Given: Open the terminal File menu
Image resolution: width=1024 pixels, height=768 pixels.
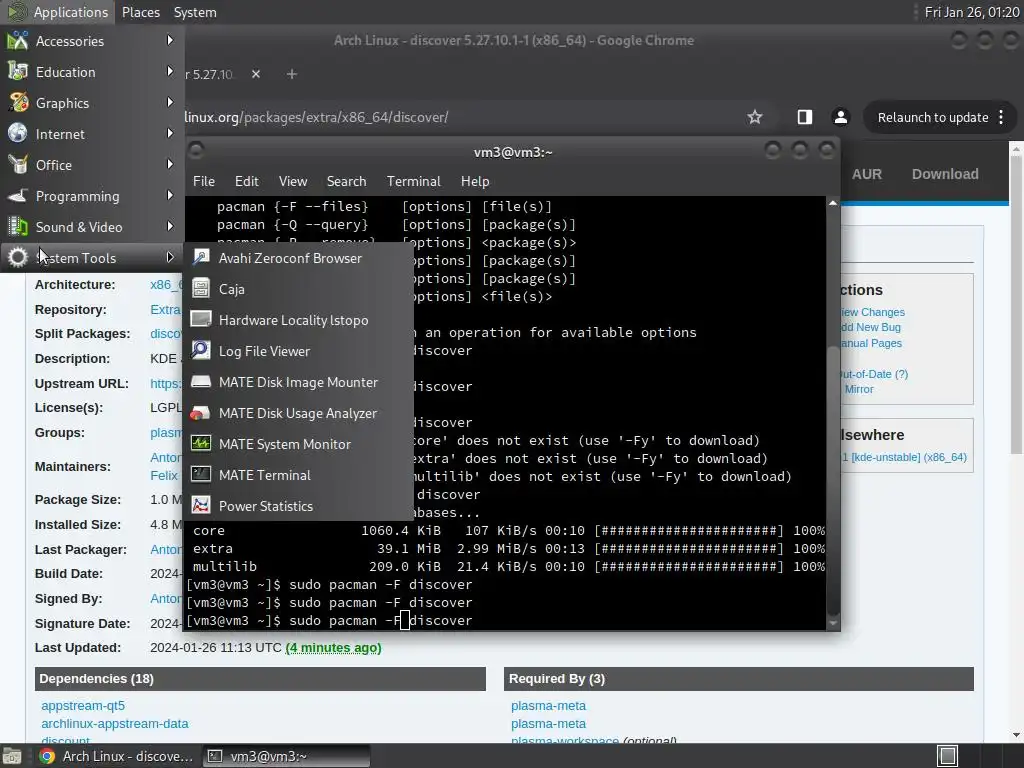Looking at the screenshot, I should click(x=204, y=182).
